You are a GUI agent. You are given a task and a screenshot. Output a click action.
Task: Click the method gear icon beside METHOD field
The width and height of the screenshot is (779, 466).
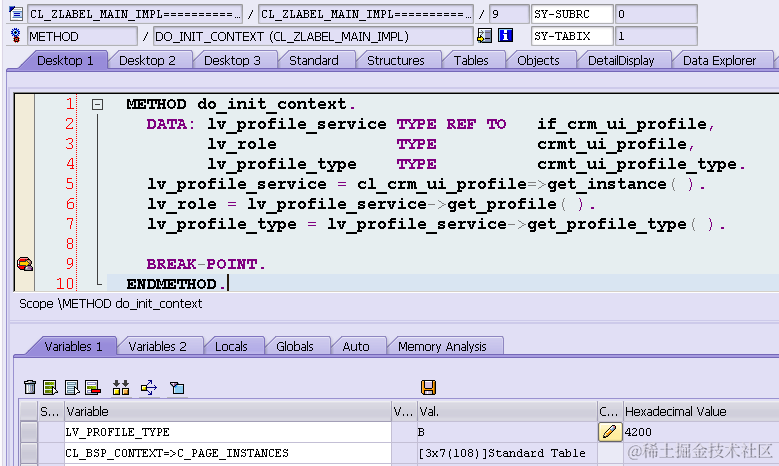click(16, 35)
